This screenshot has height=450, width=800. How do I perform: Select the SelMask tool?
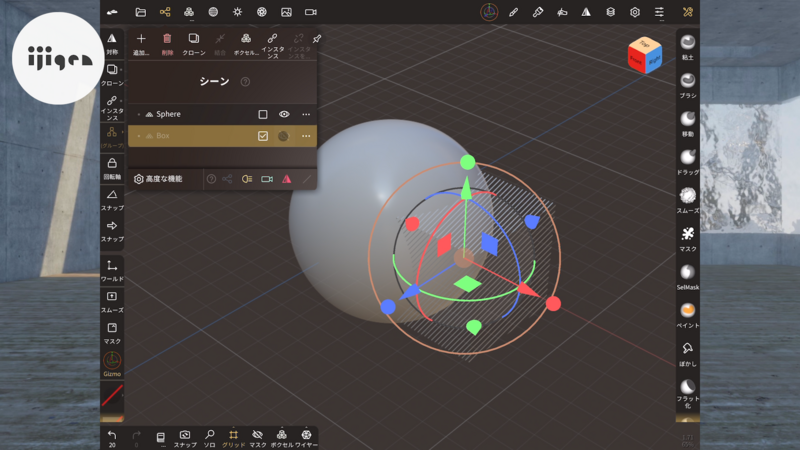[x=688, y=277]
